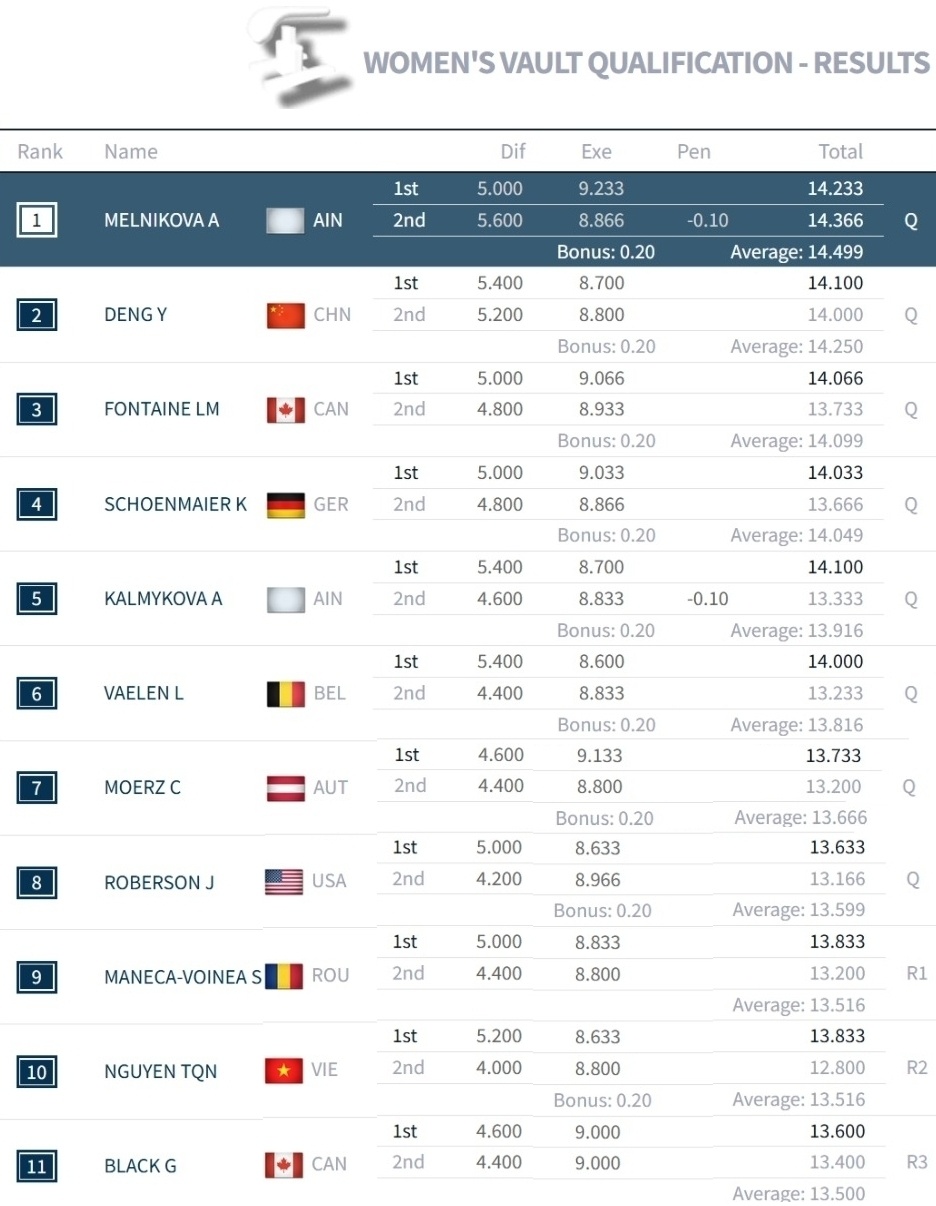Click the vault apparatus logo icon

298,58
